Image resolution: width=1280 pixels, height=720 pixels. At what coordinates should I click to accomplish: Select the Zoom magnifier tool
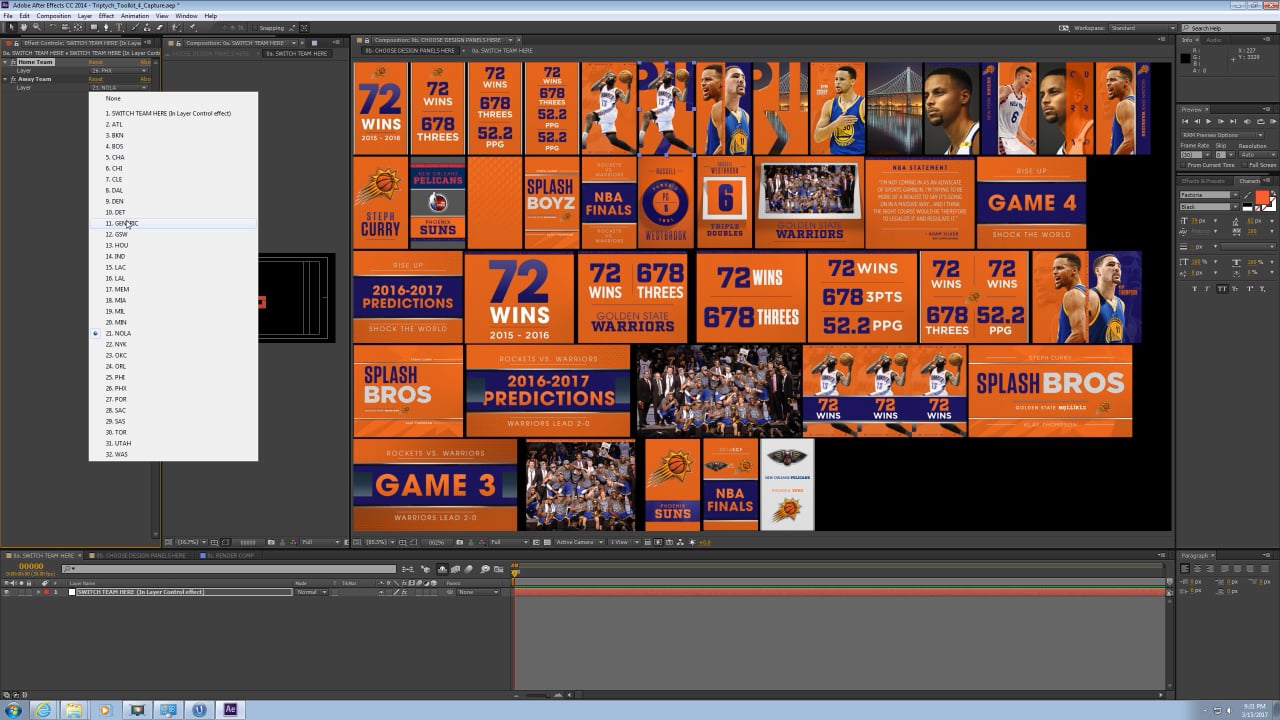[37, 27]
